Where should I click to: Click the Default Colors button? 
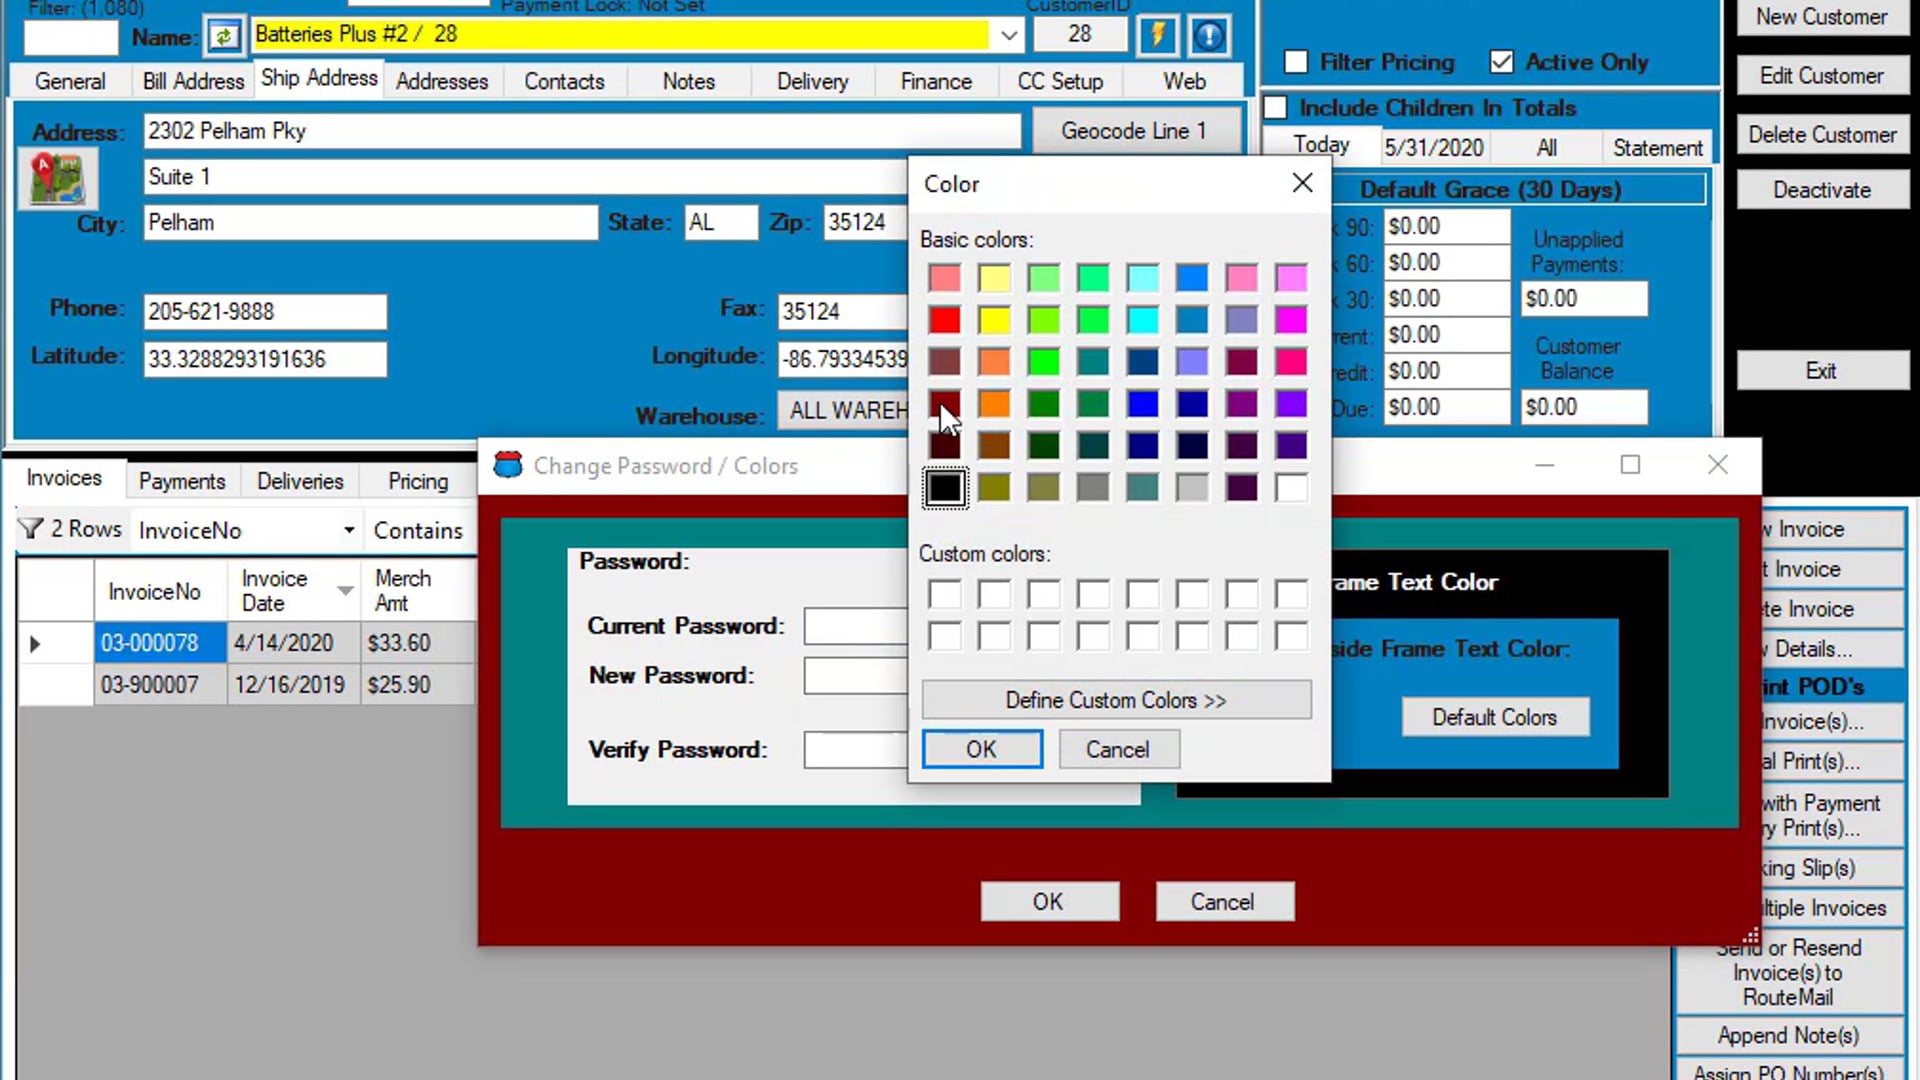[1494, 717]
